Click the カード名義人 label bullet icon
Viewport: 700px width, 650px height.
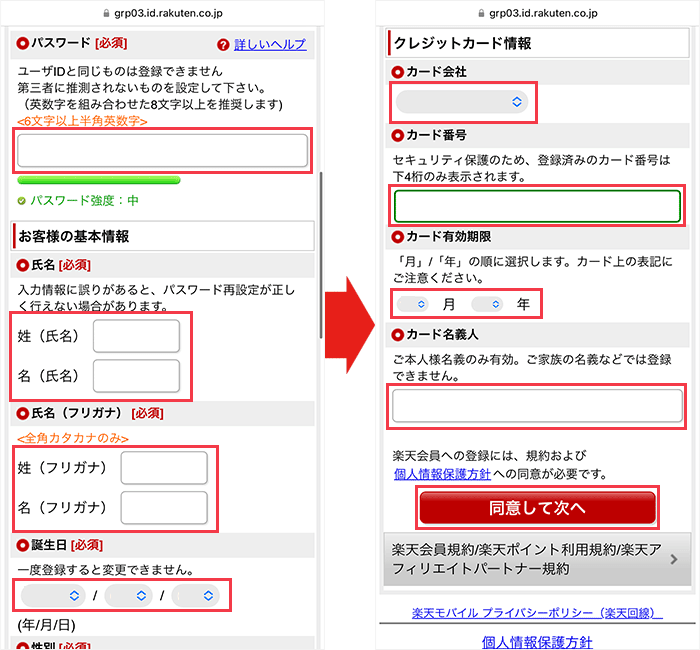point(397,334)
